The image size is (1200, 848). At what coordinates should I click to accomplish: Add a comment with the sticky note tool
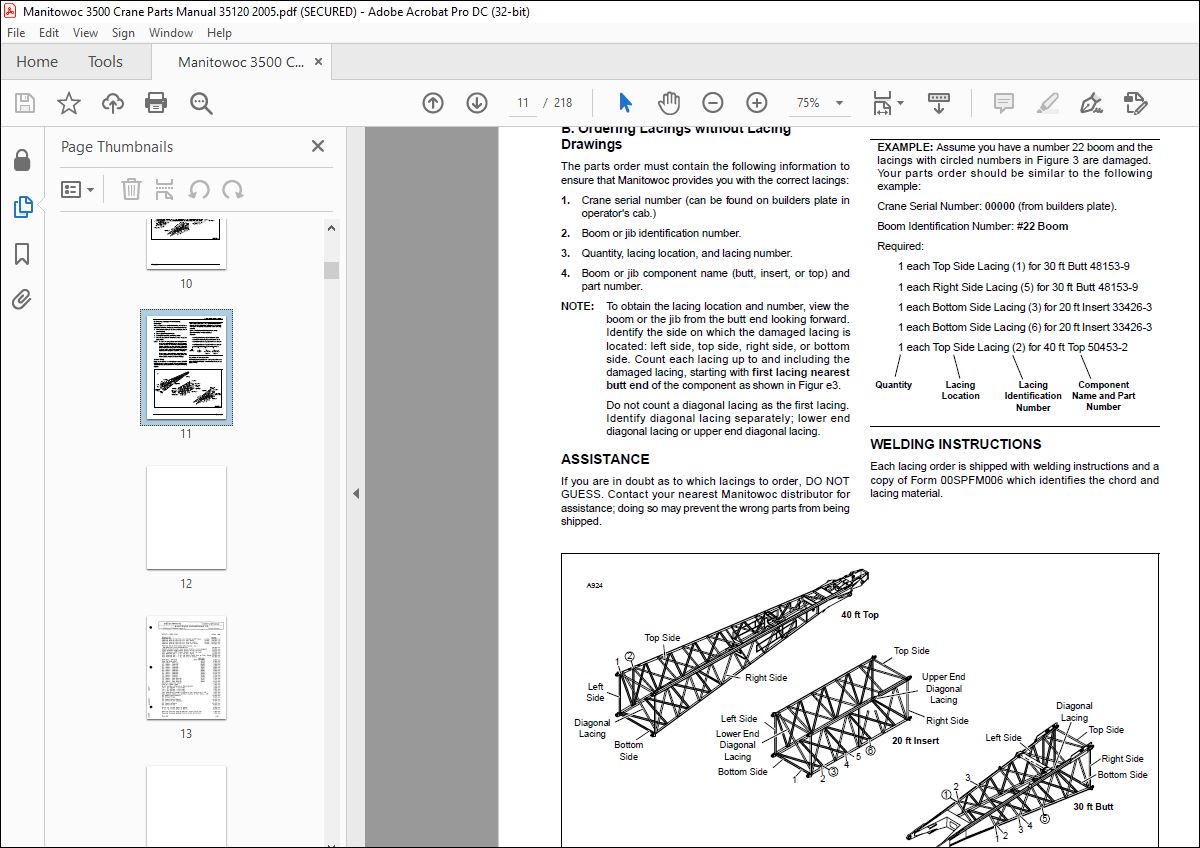[1004, 103]
